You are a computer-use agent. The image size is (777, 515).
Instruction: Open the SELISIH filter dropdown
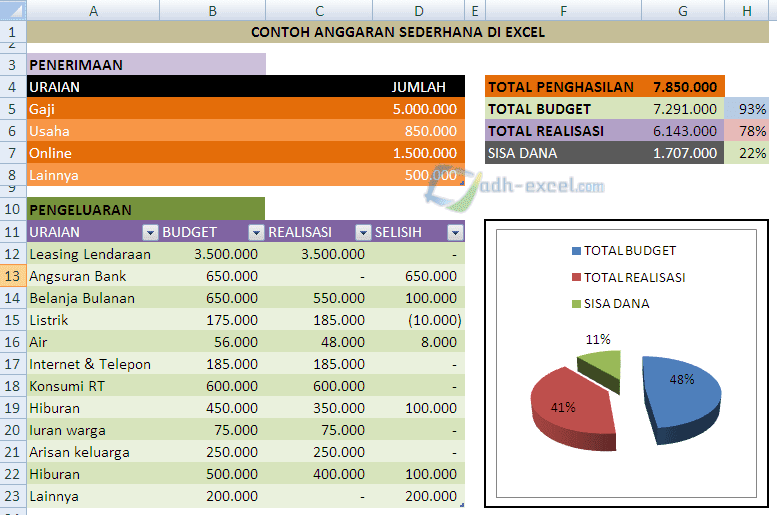click(455, 233)
